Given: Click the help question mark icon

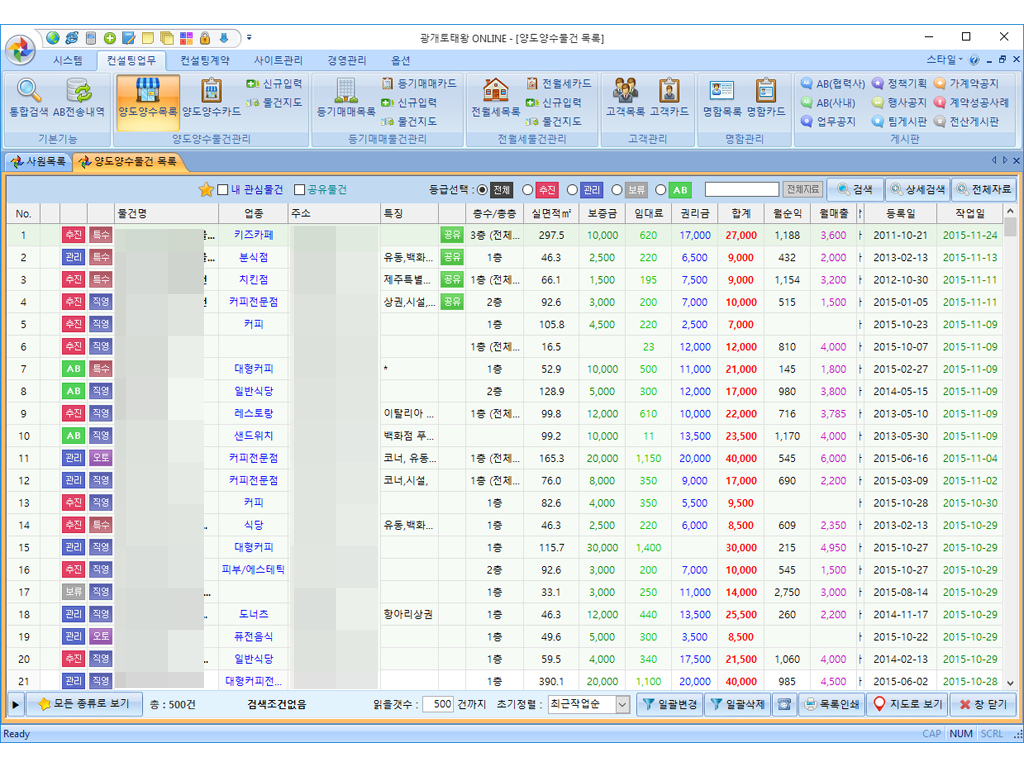Looking at the screenshot, I should point(974,59).
